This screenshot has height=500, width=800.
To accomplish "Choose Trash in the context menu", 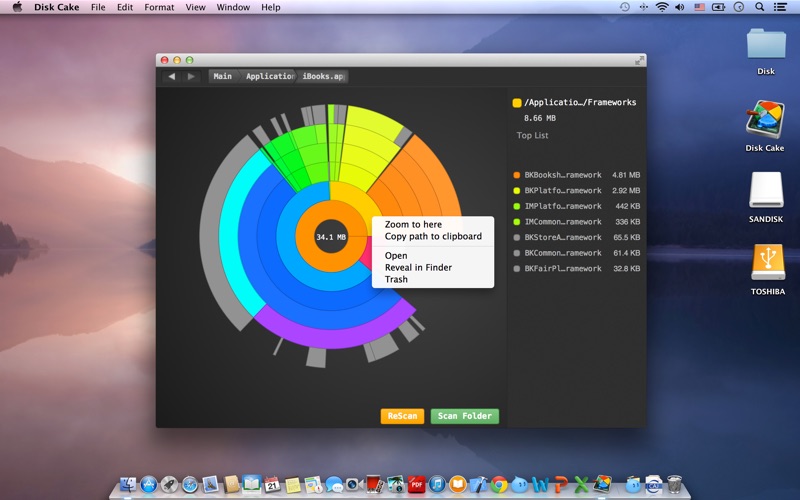I will [x=396, y=280].
